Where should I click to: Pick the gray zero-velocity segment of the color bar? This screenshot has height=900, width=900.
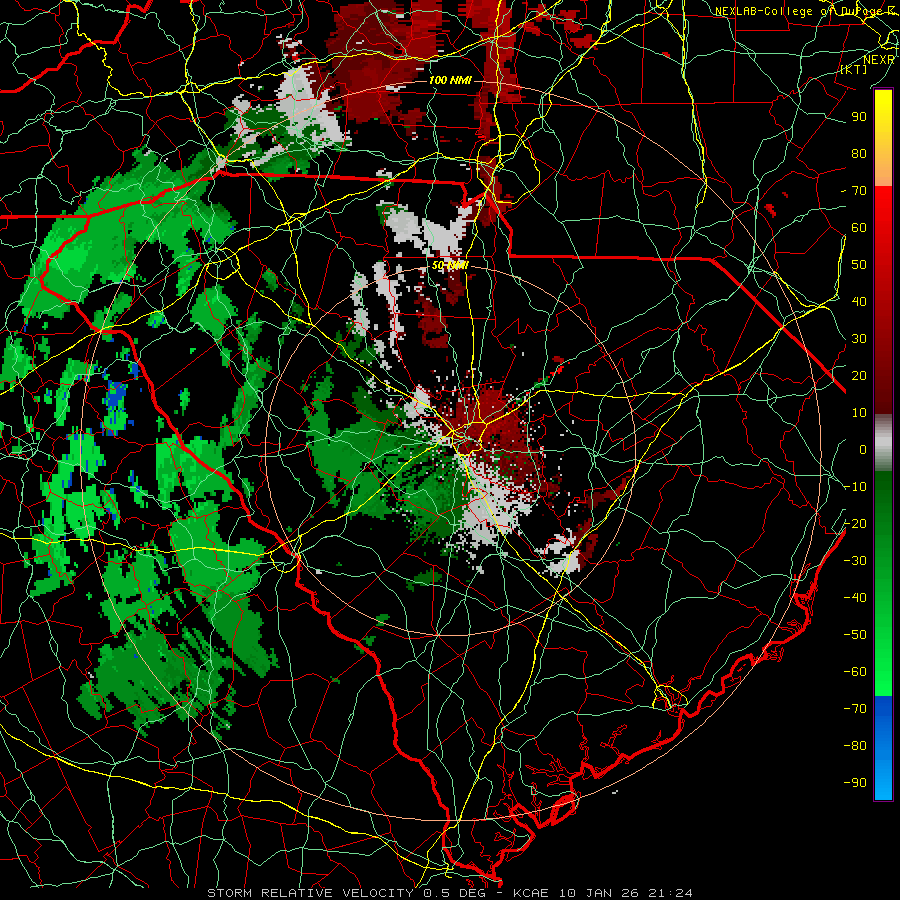[883, 443]
